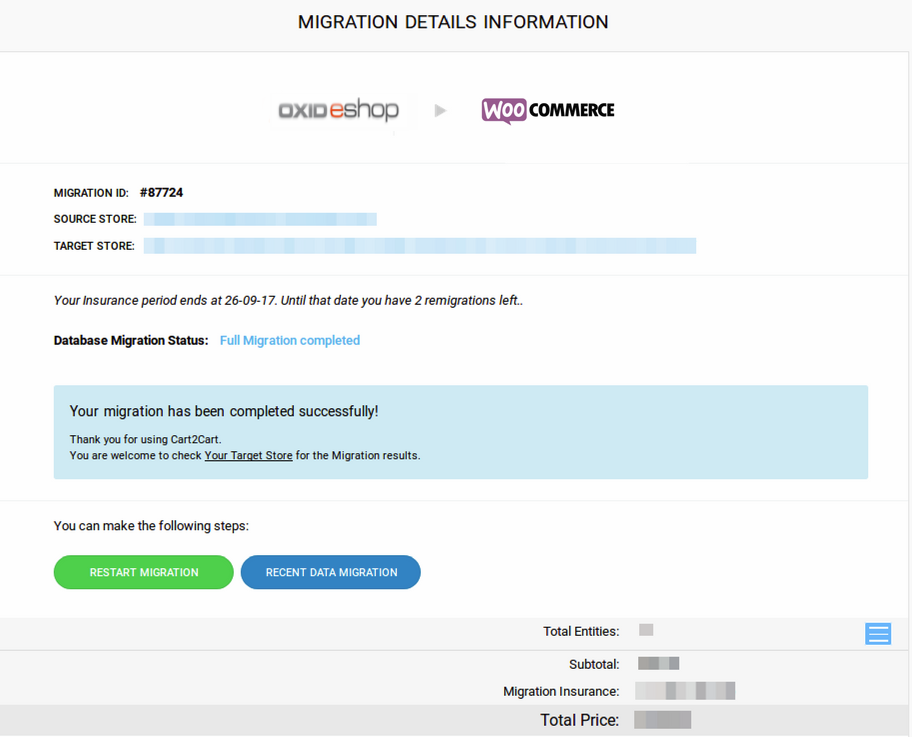The height and width of the screenshot is (737, 913).
Task: Click the insurance period ends notice text
Action: click(288, 300)
